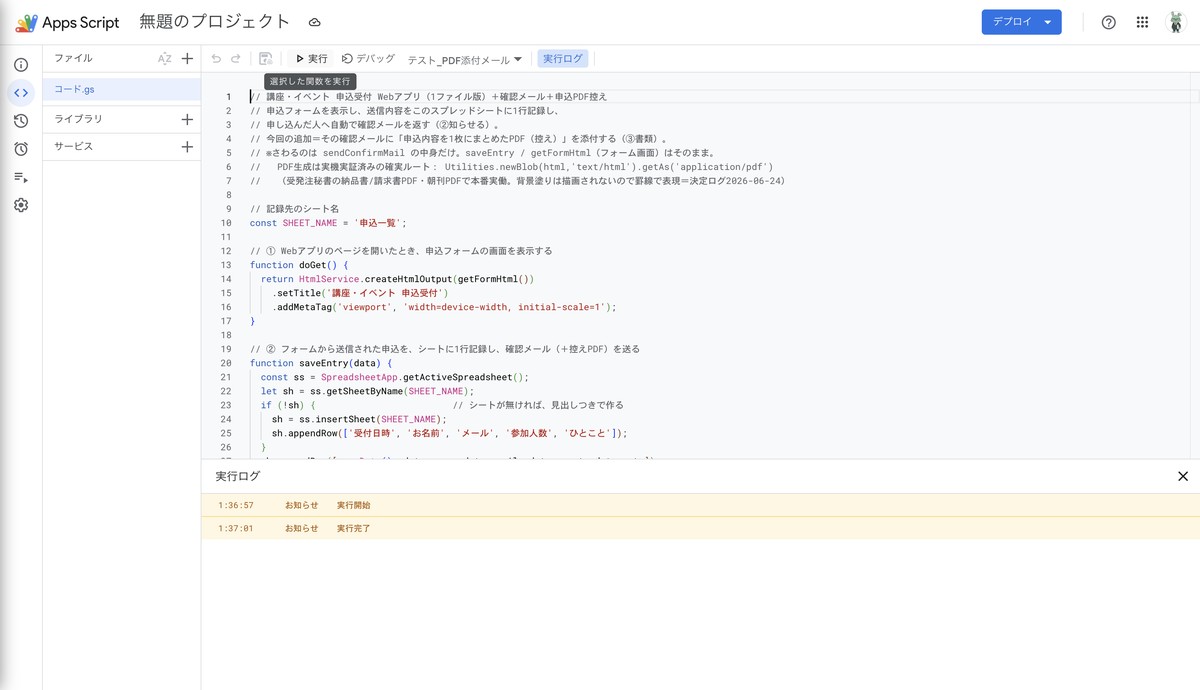The image size is (1200, 690).
Task: Start debugging with デバッグ button
Action: point(368,59)
